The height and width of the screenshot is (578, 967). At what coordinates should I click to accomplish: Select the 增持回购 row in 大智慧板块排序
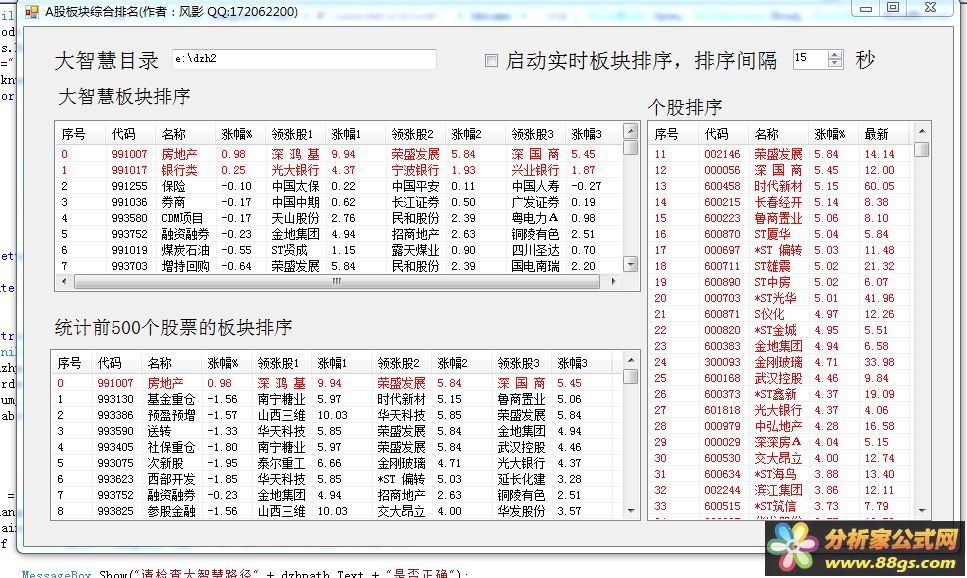[339, 266]
